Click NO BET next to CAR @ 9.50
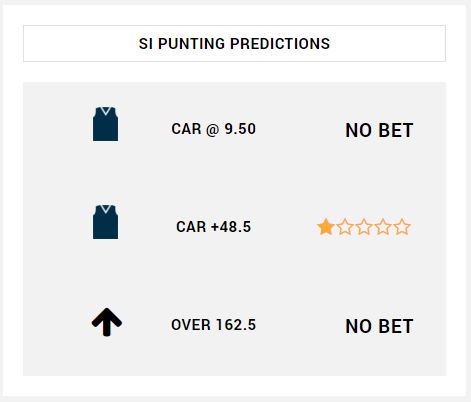The image size is (471, 402). pos(379,130)
